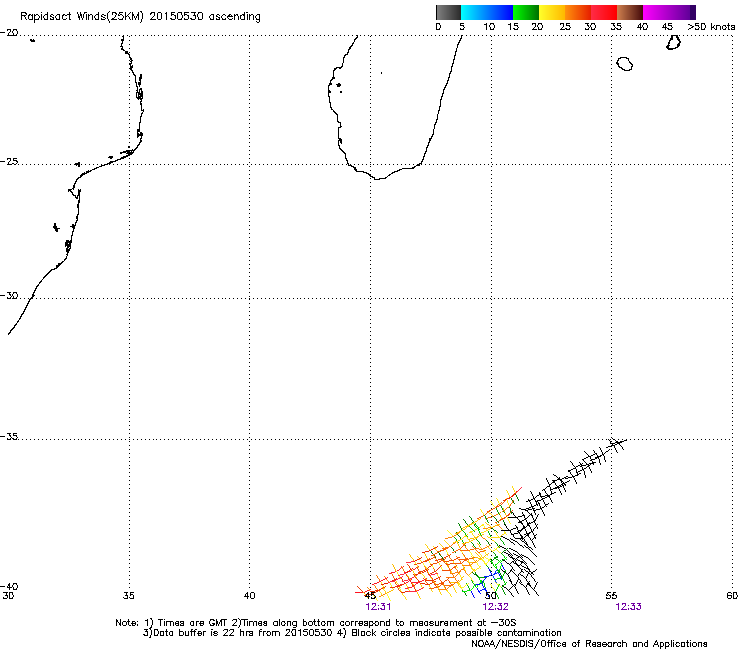
Task: Click the note line starting "Note: 1) Times are GMT"
Action: click(x=315, y=623)
